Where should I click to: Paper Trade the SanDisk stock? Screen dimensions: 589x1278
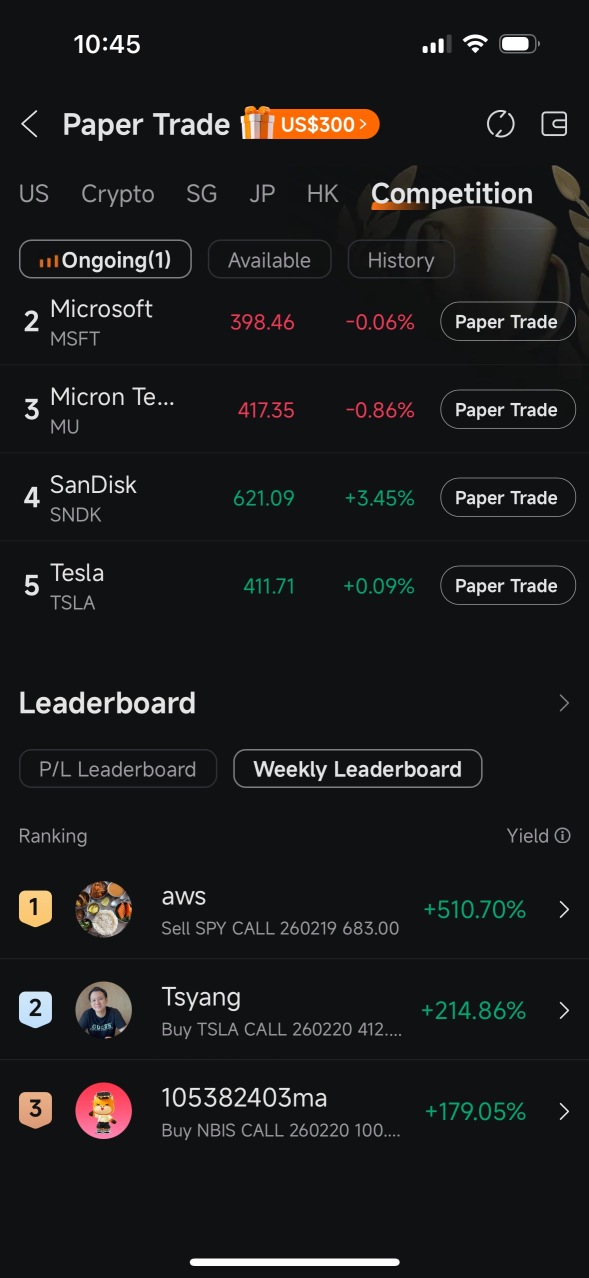[507, 498]
